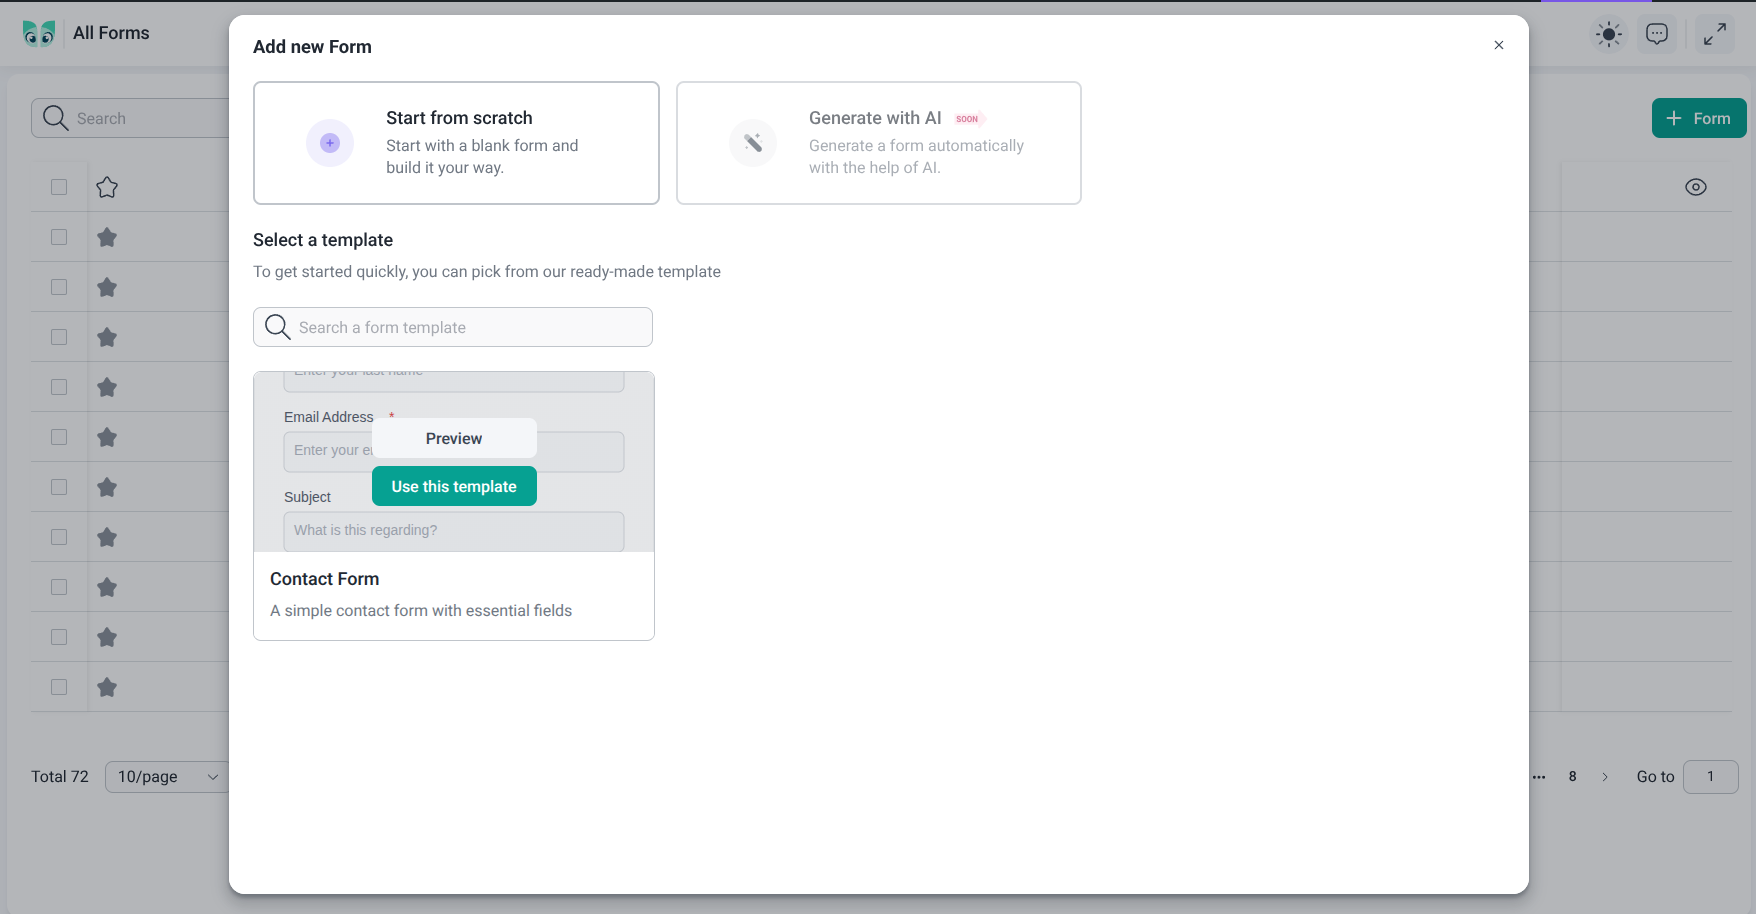This screenshot has height=914, width=1756.
Task: Go to next page chevron
Action: 1605,777
